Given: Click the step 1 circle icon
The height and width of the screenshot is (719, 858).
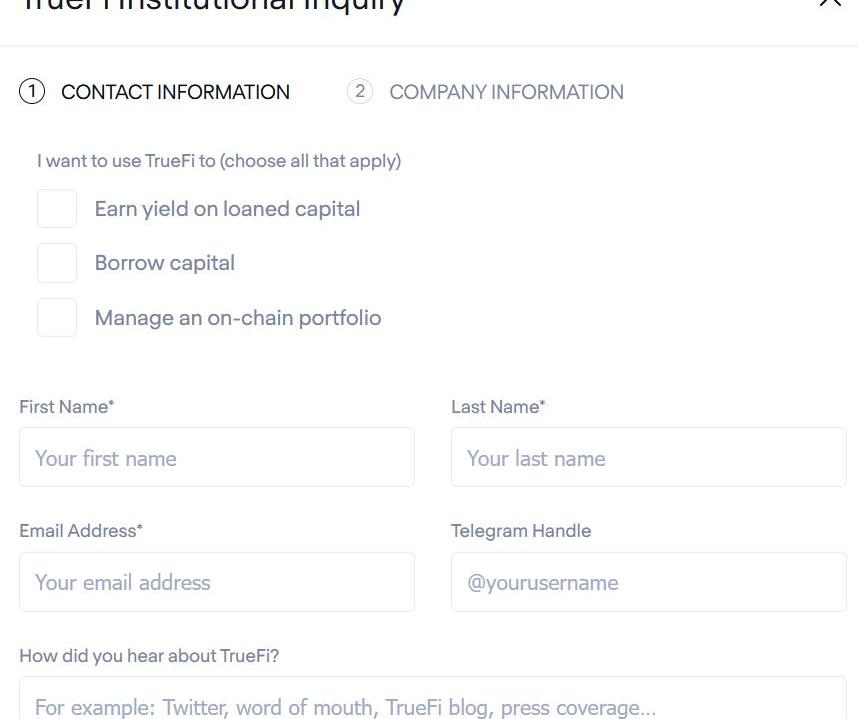Looking at the screenshot, I should (x=32, y=91).
